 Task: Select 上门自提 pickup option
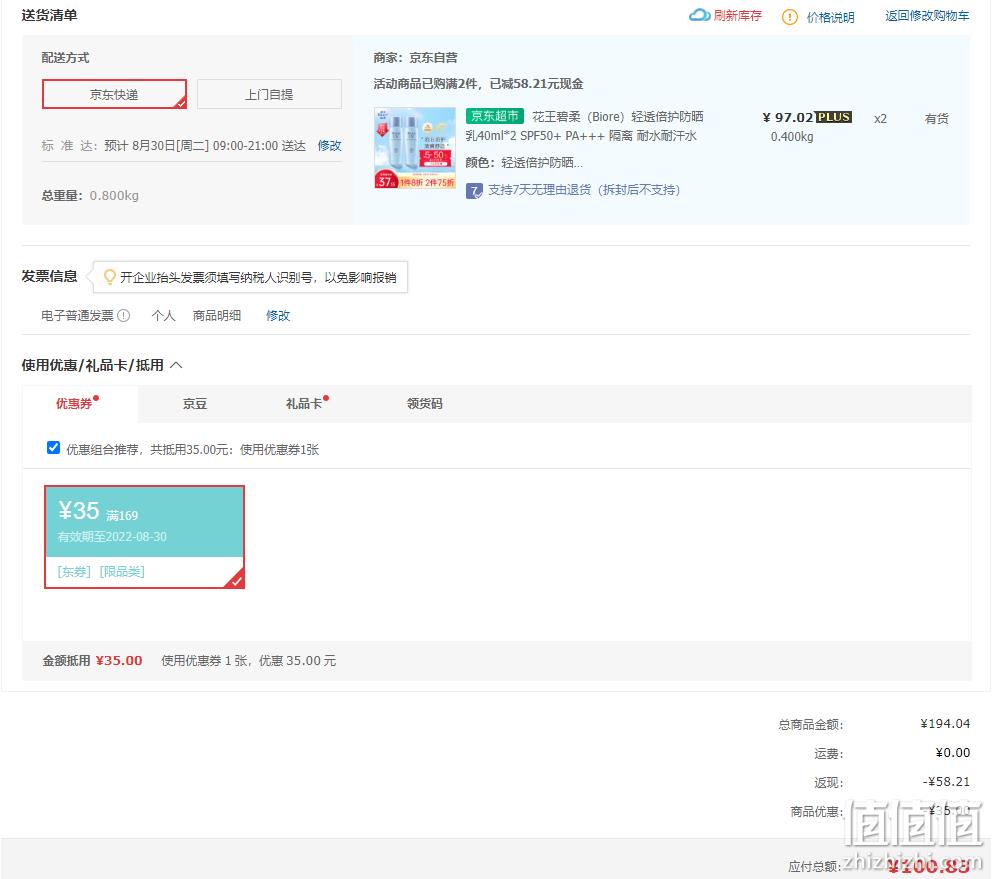point(269,94)
